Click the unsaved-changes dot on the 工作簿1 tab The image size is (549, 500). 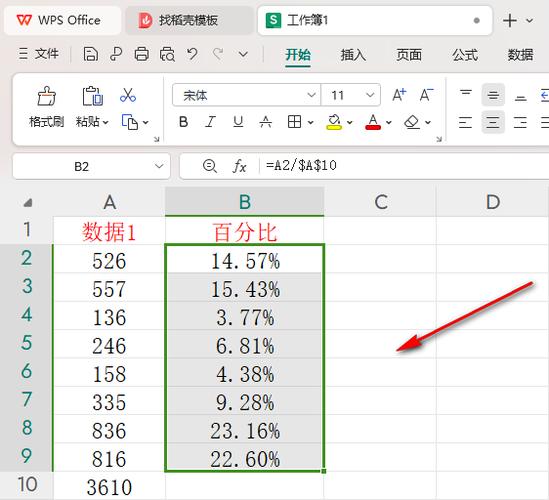477,21
